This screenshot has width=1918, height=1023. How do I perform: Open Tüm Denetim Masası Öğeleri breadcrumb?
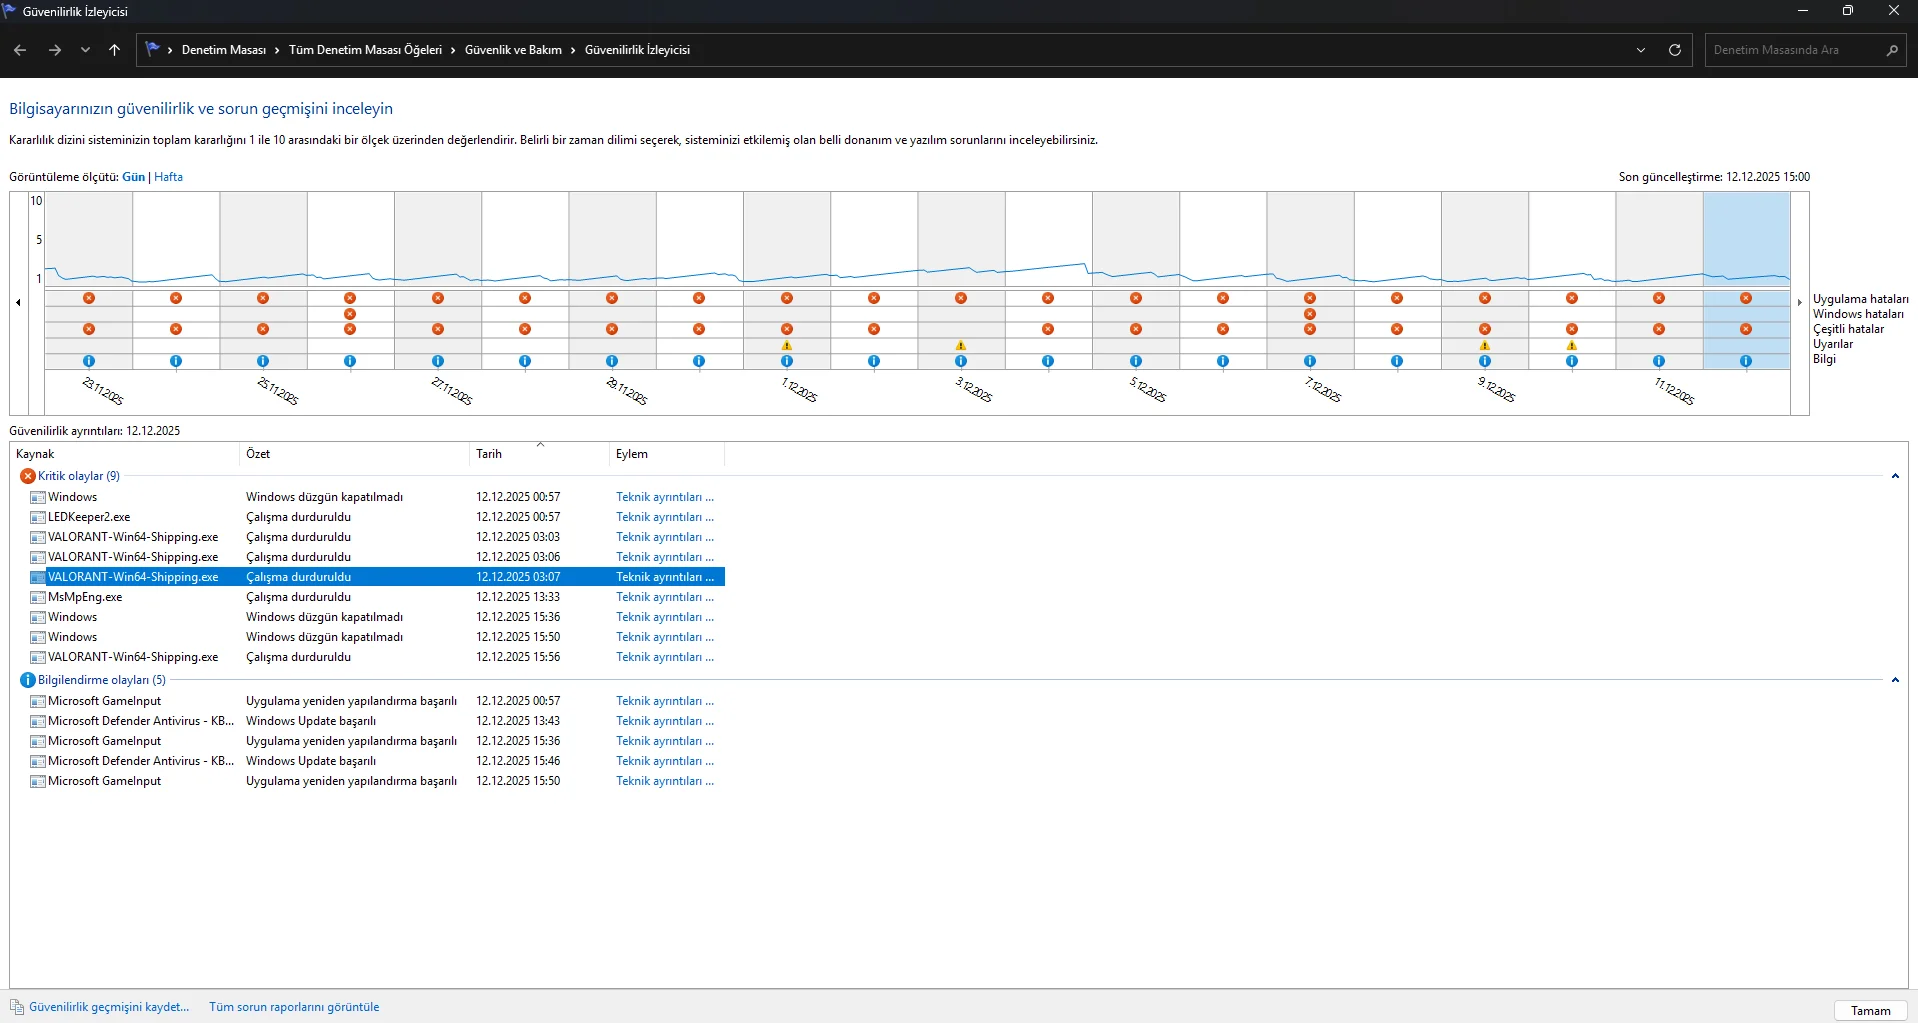pyautogui.click(x=365, y=50)
